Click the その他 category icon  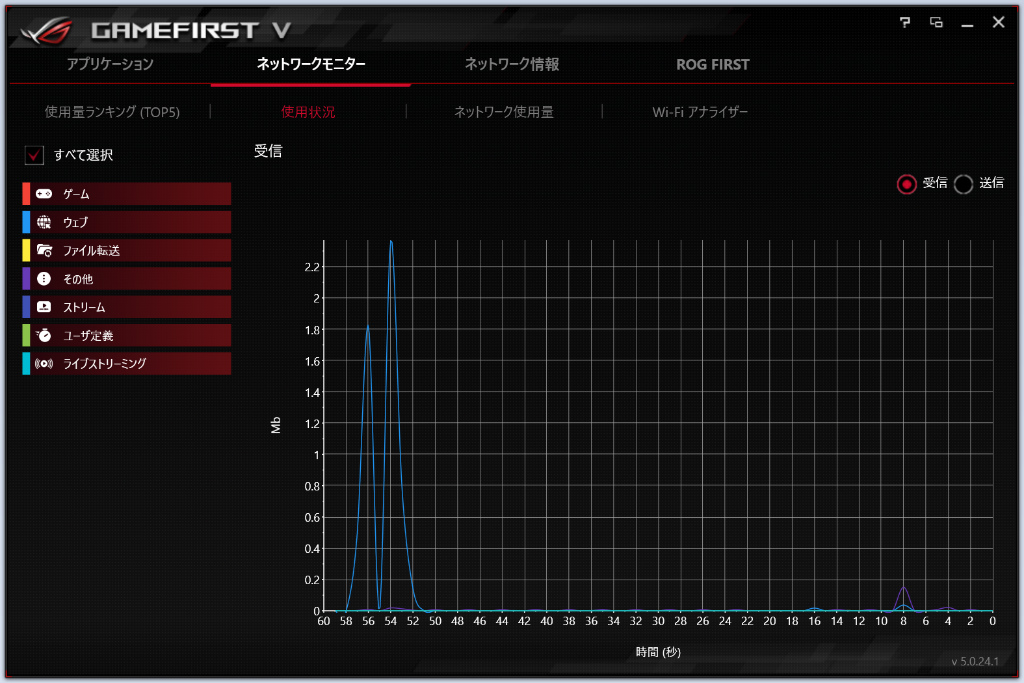pyautogui.click(x=44, y=279)
